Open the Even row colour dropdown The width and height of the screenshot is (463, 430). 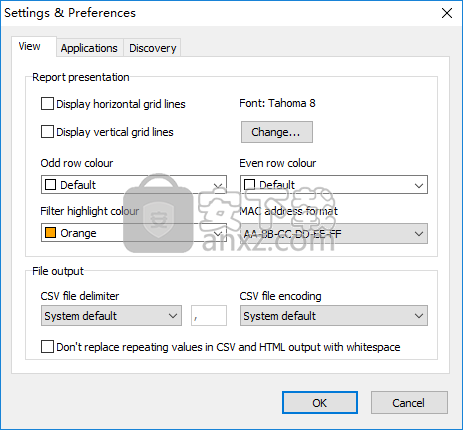334,185
